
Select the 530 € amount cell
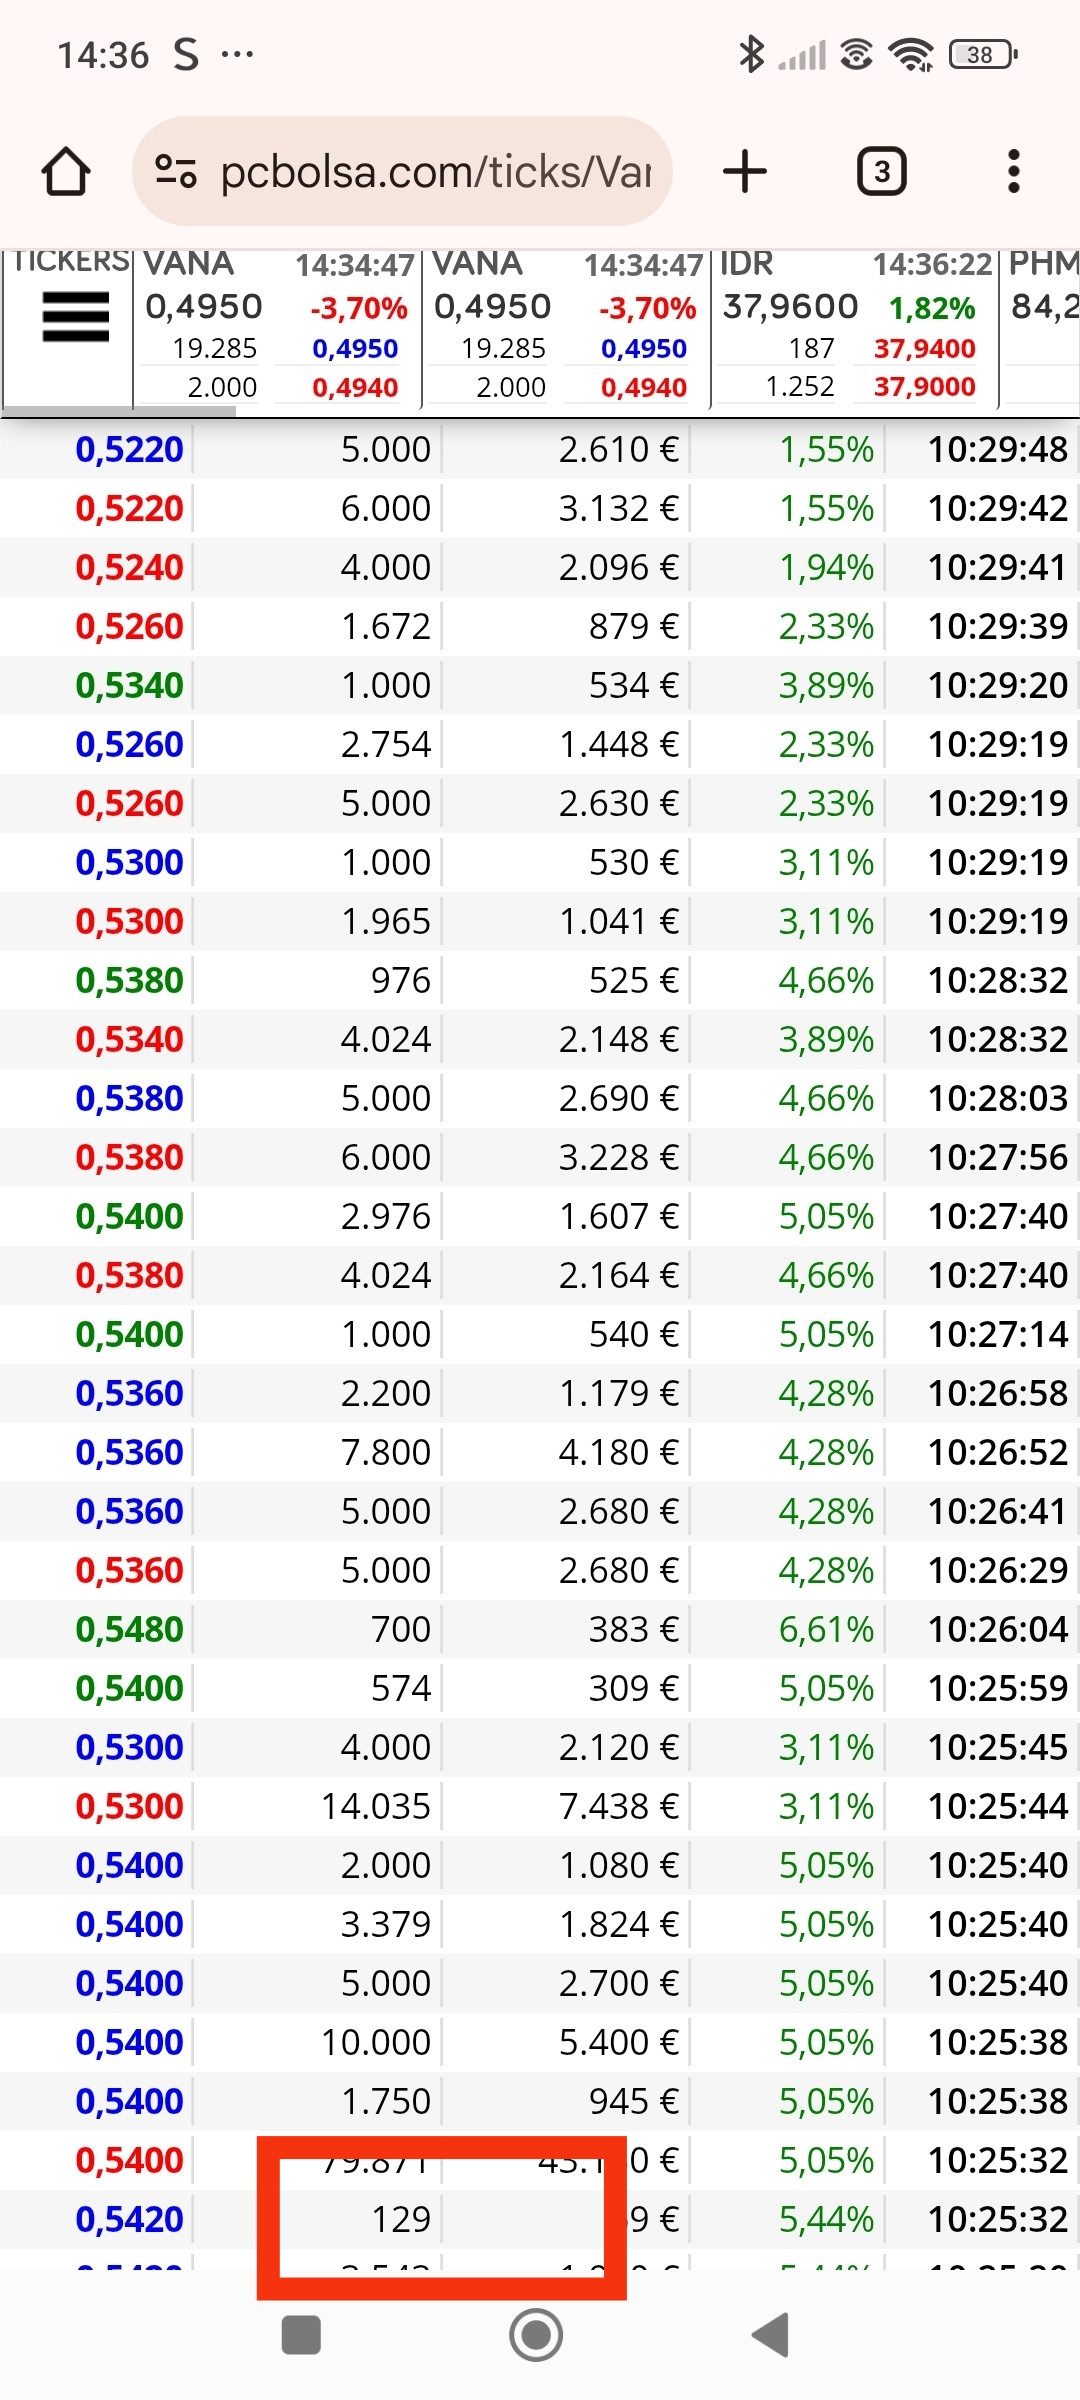point(633,863)
